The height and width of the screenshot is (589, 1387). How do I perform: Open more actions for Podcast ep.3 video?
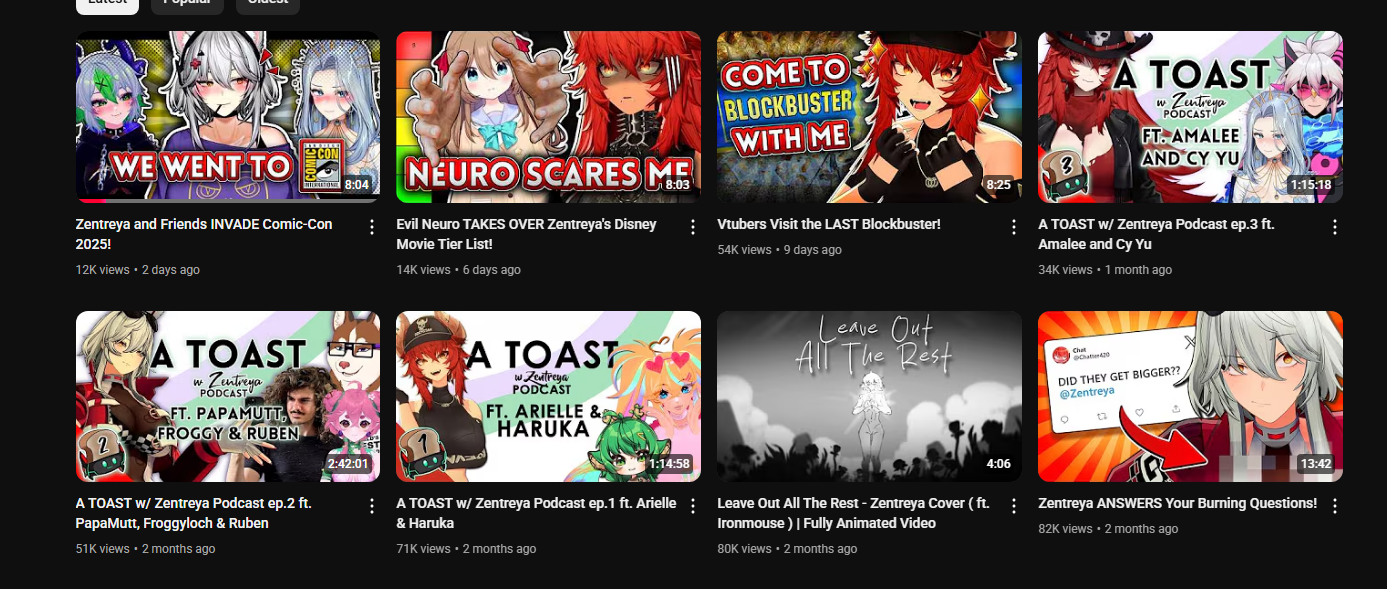point(1334,227)
